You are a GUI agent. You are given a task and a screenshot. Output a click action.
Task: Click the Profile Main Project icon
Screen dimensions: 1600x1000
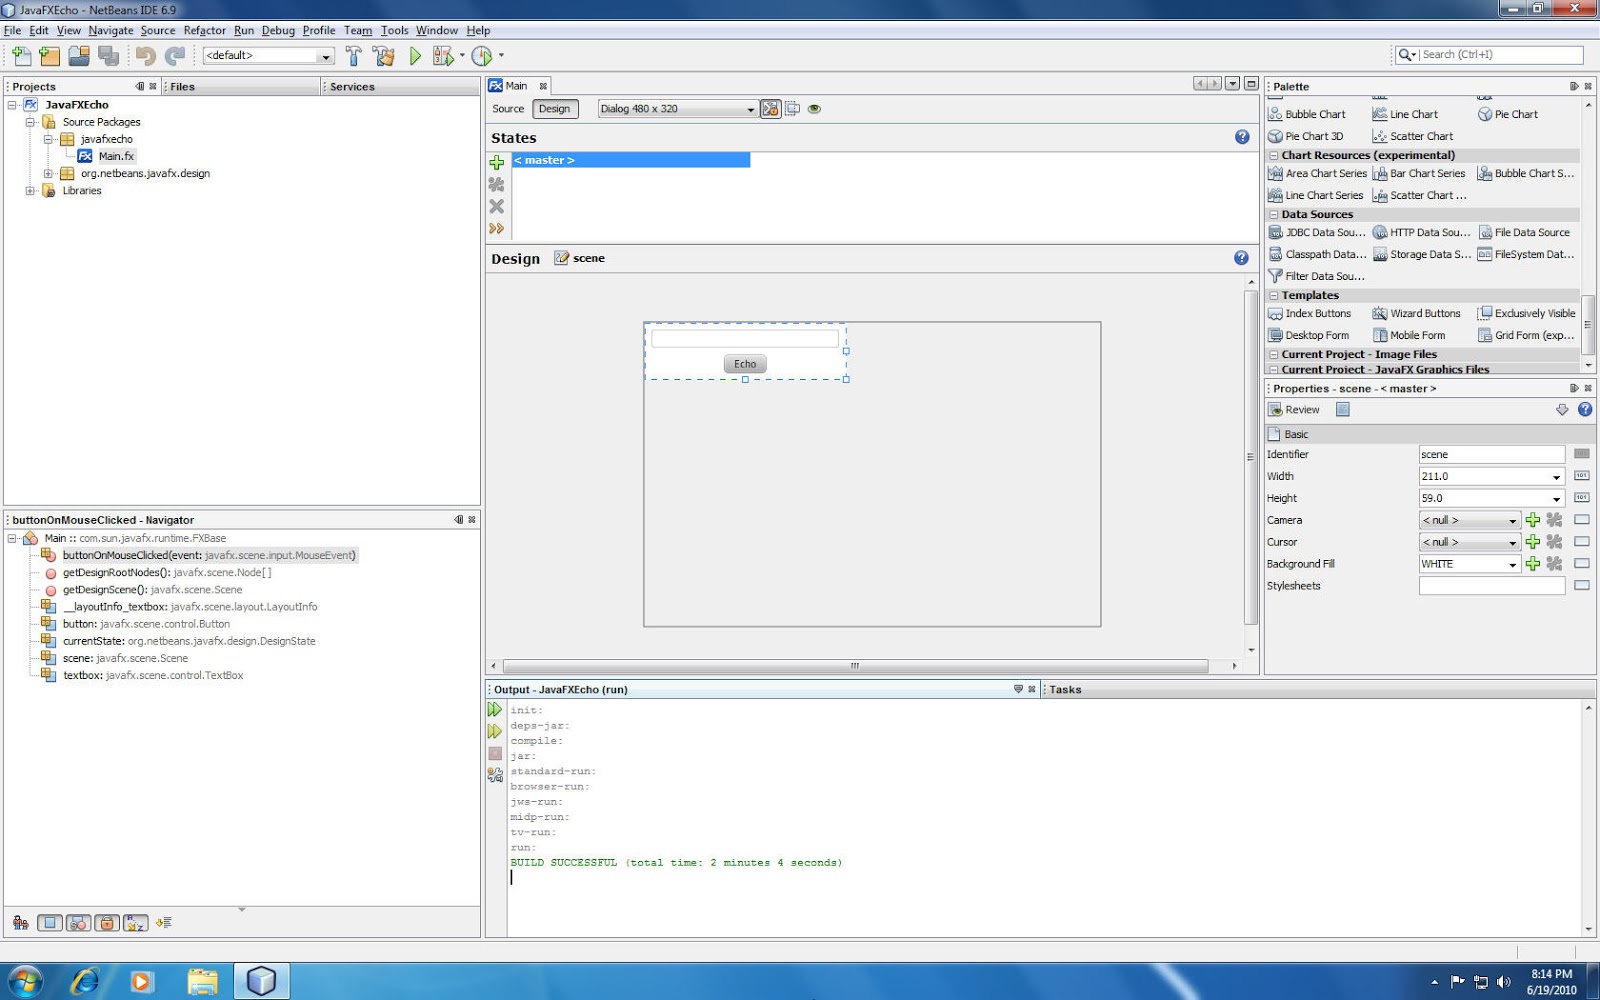pyautogui.click(x=482, y=56)
